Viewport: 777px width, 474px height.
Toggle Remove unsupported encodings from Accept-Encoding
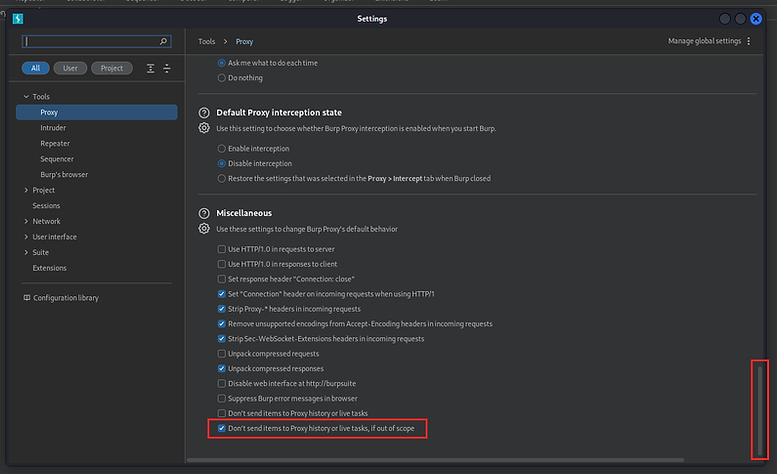(222, 323)
